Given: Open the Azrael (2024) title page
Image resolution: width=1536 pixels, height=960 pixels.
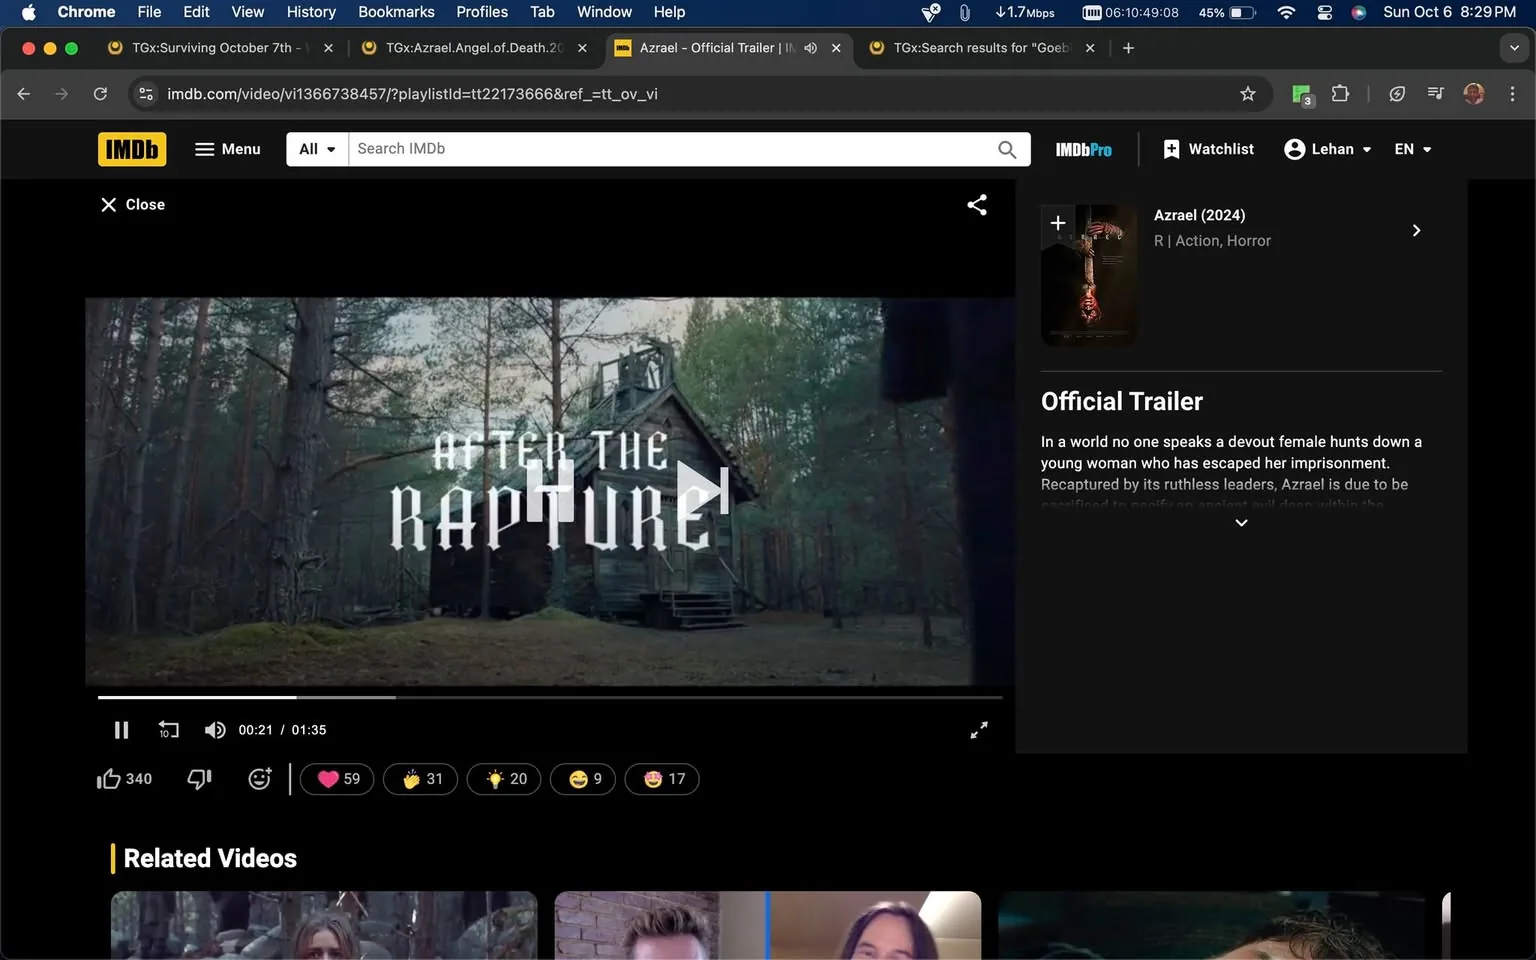Looking at the screenshot, I should click(1199, 215).
